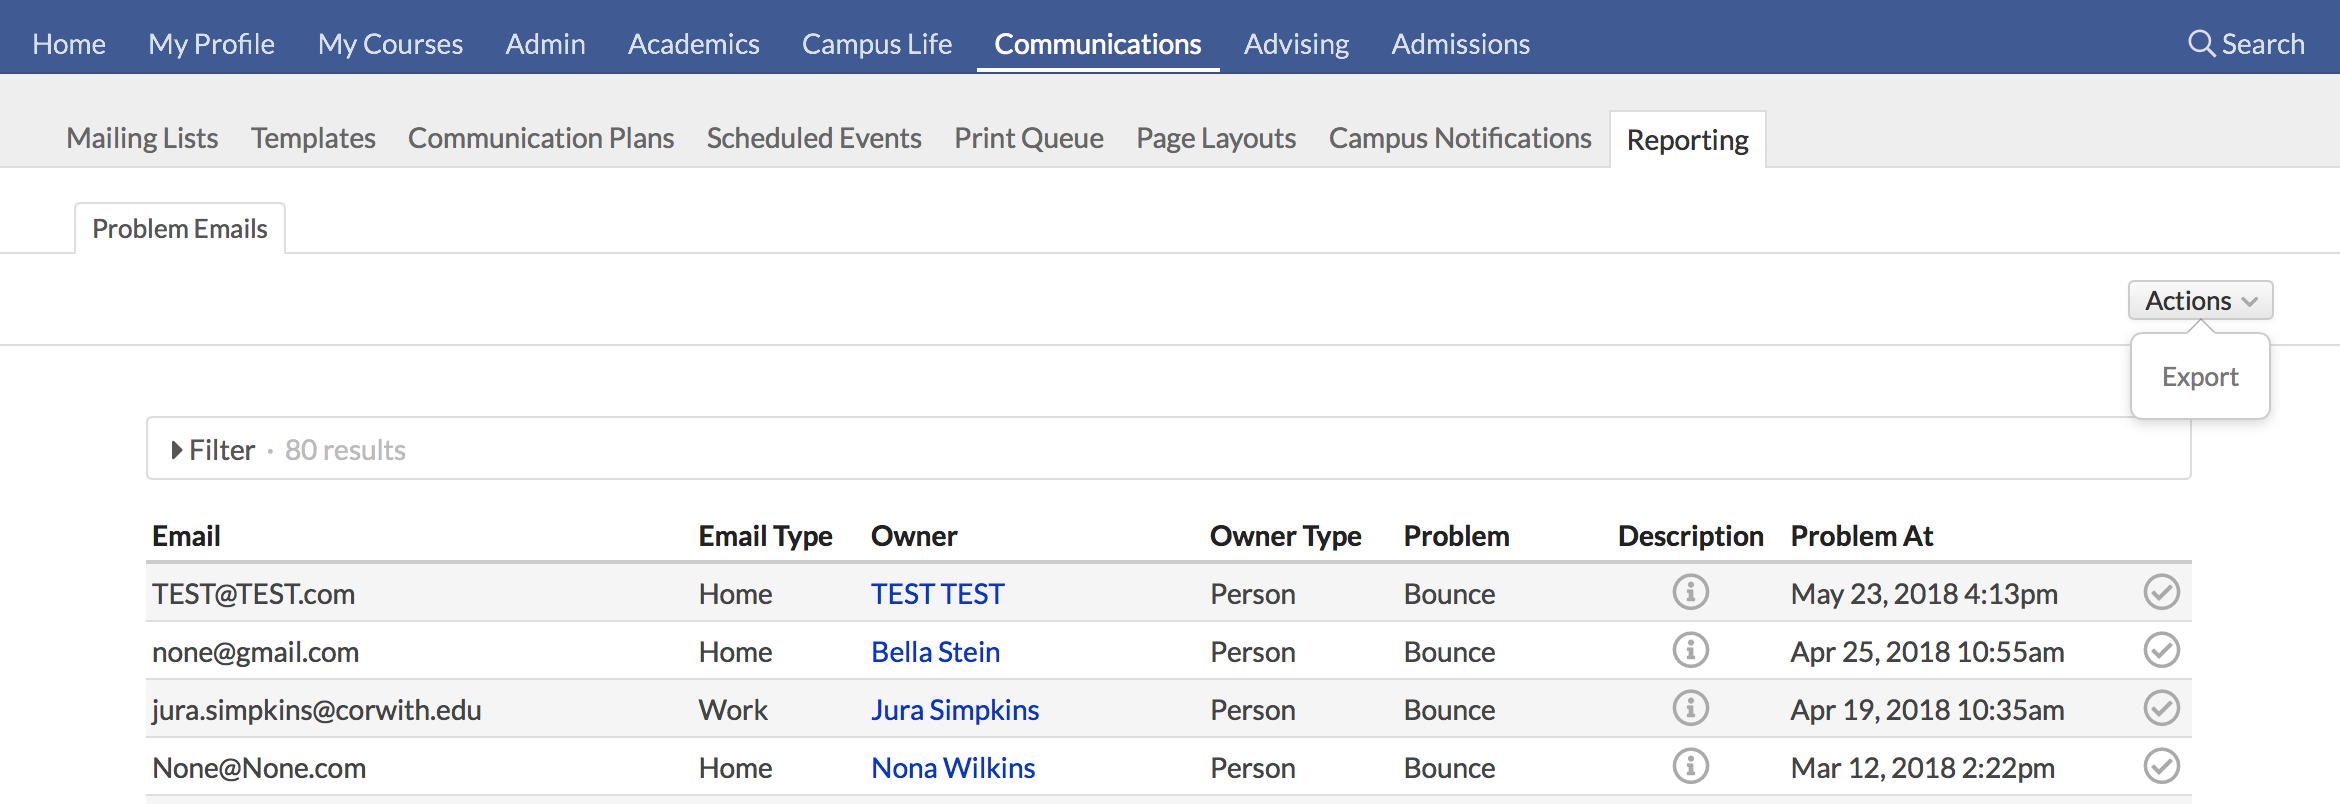Screen dimensions: 2340x804
Task: Open the Scheduled Events tab
Action: (x=813, y=138)
